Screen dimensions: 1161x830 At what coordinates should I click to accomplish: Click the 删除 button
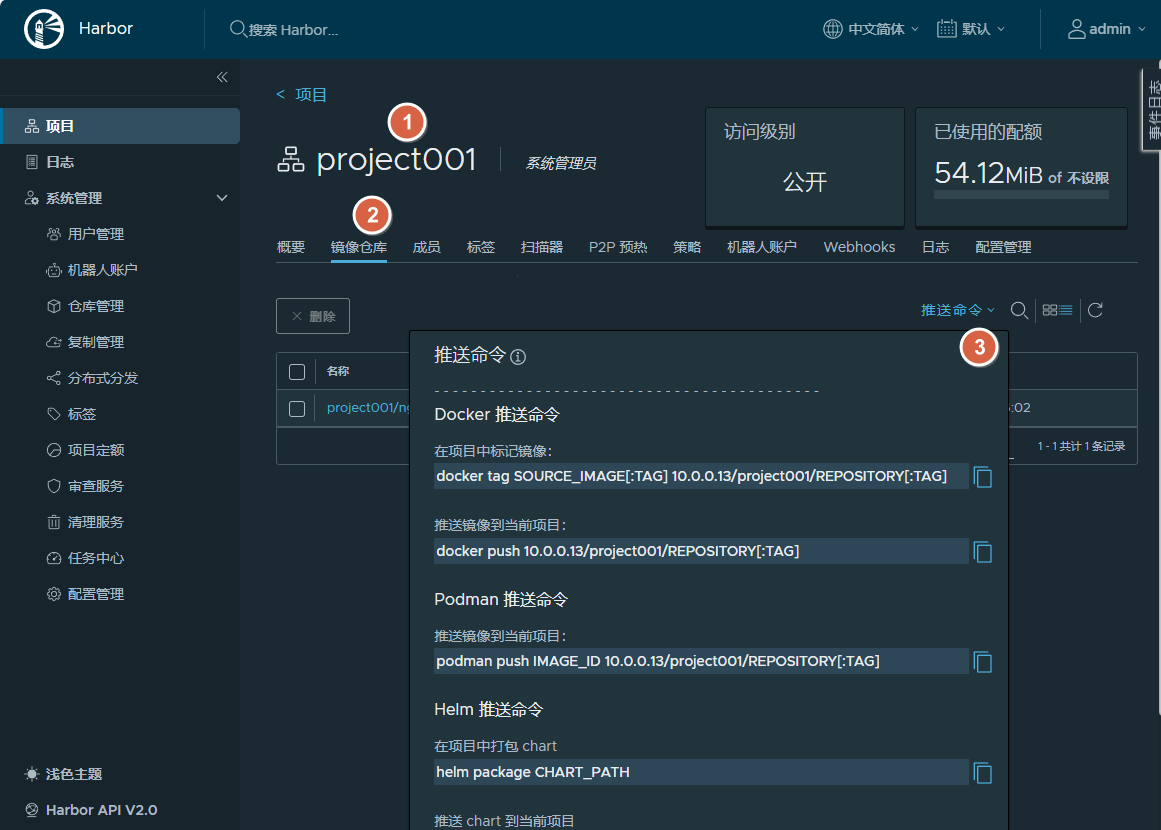(x=313, y=316)
